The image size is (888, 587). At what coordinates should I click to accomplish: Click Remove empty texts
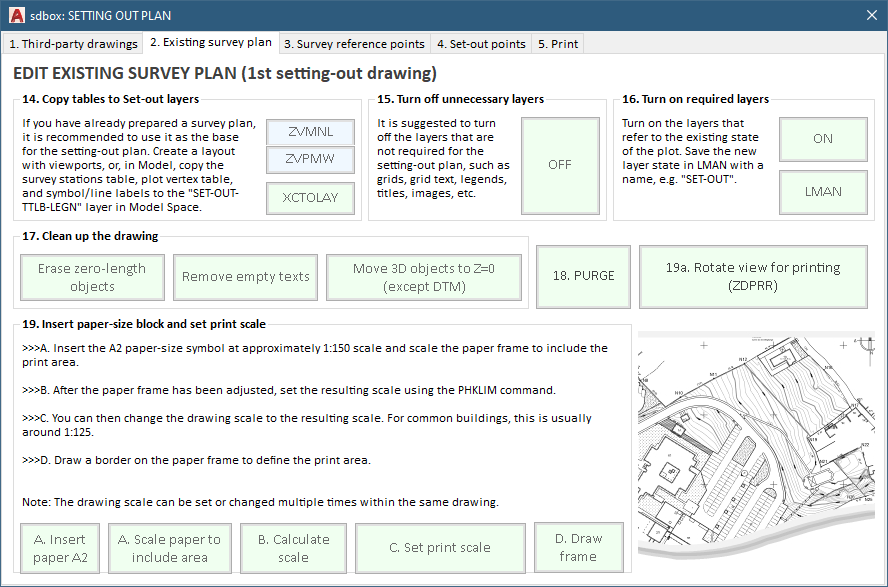pyautogui.click(x=245, y=277)
